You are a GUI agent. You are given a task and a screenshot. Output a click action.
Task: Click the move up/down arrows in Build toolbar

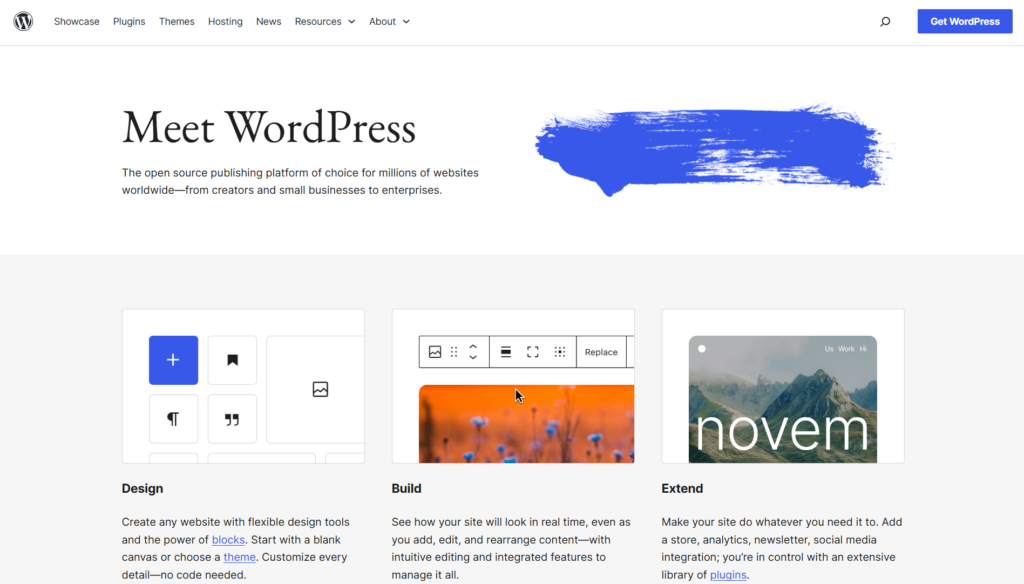(x=473, y=352)
